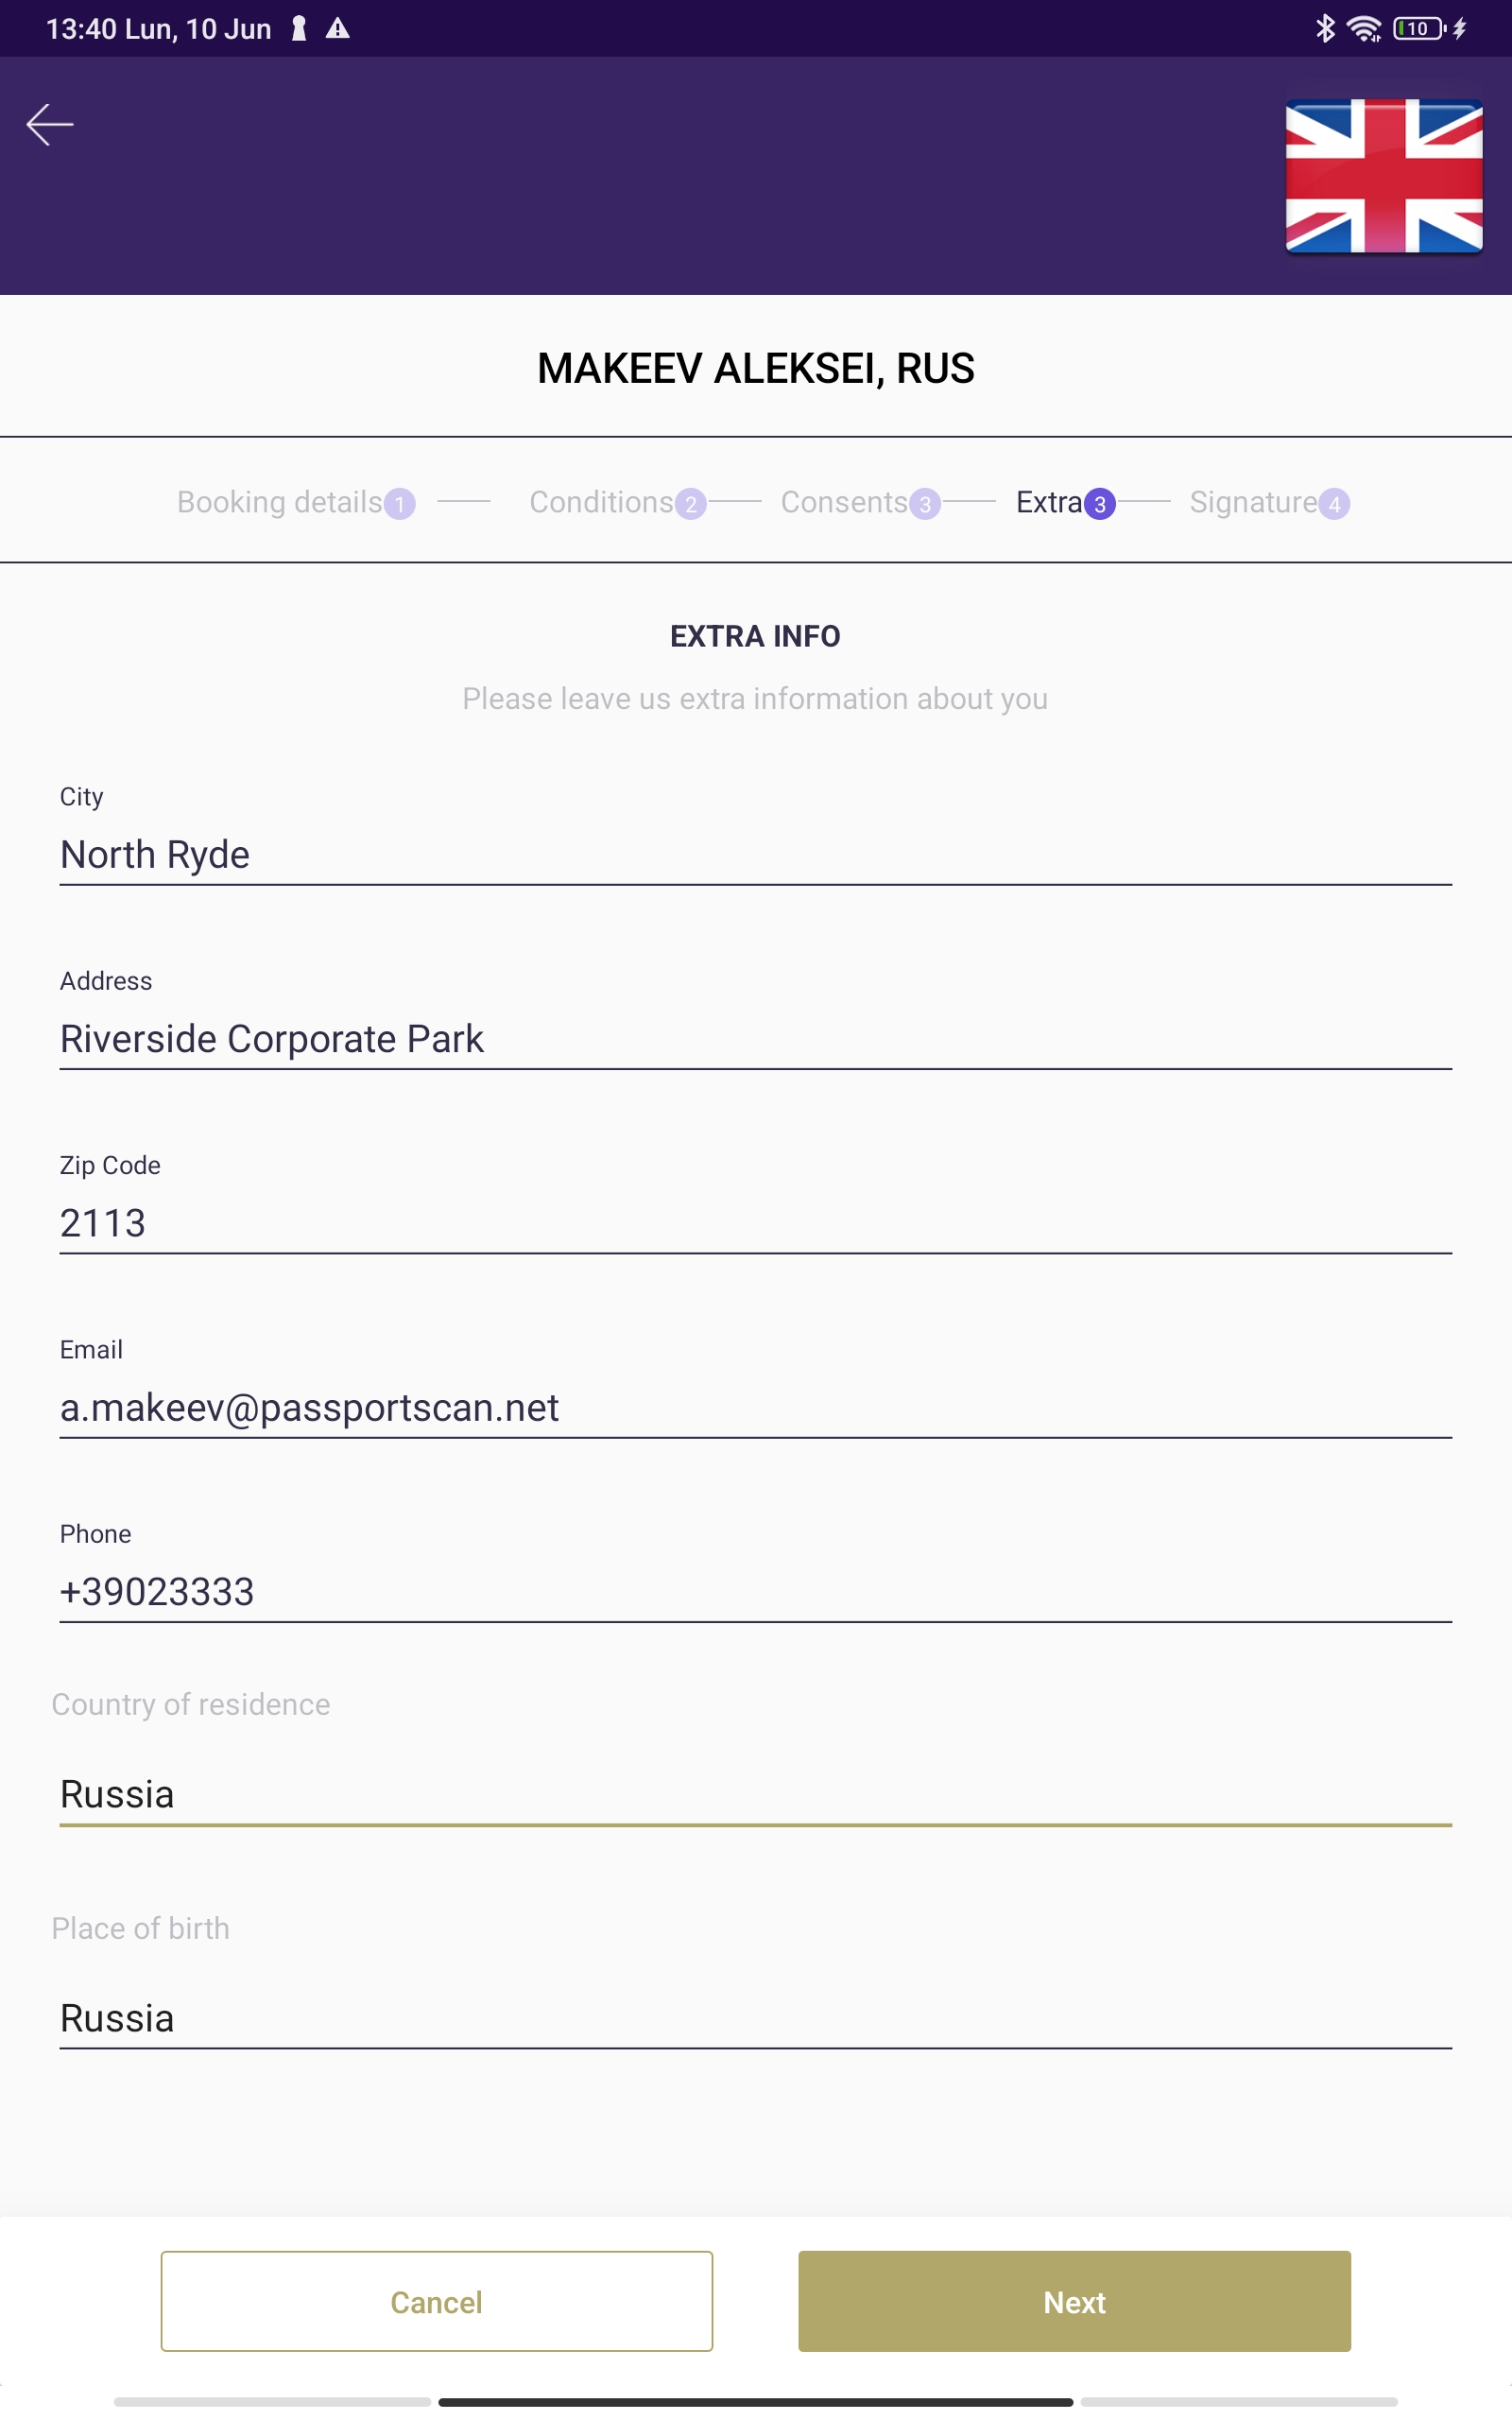Screen dimensions: 1512x2420
Task: Switch to the Consents step
Action: pos(844,502)
